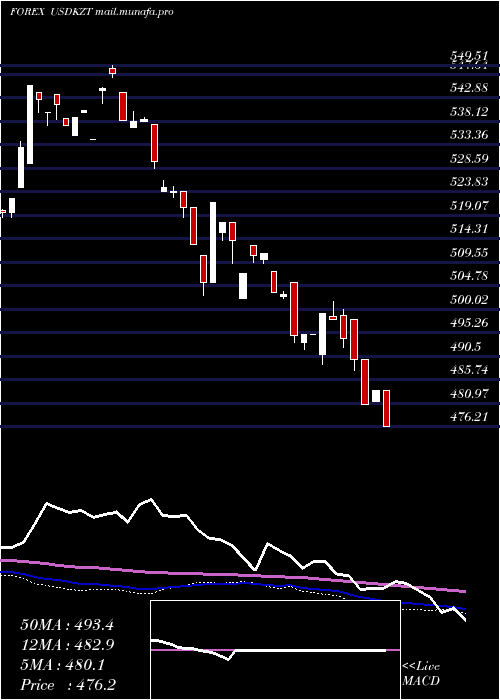Click the Price : 476.2 readout
Screen dimensions: 500x700
coord(68,685)
